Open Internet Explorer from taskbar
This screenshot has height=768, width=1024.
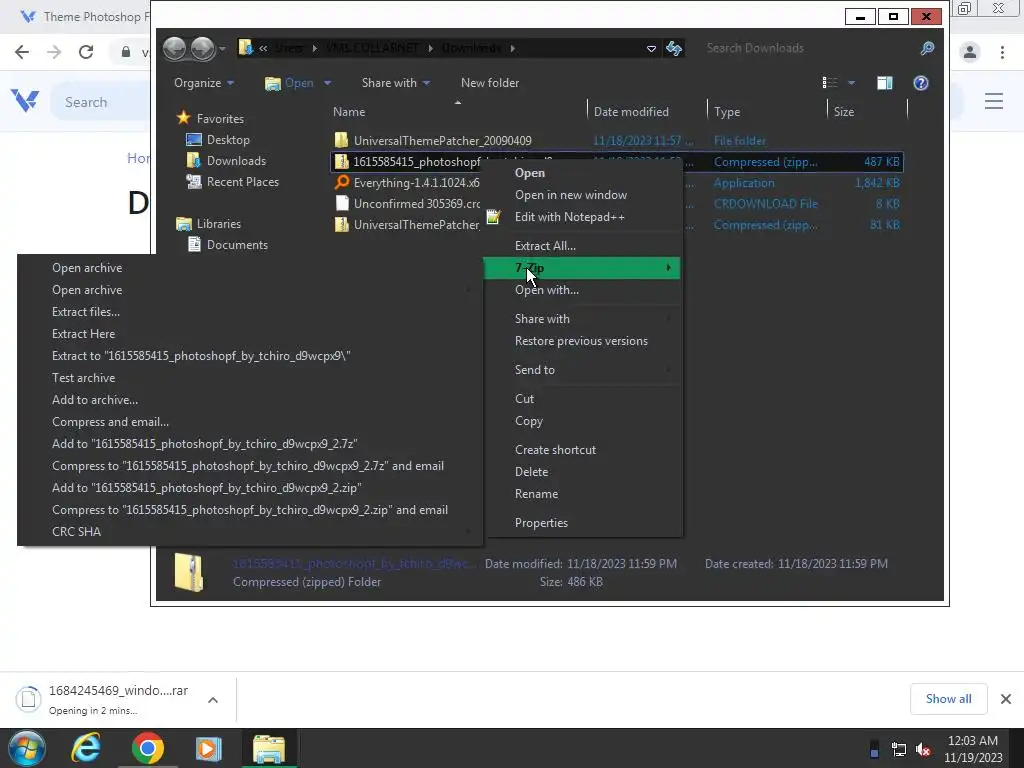point(86,748)
